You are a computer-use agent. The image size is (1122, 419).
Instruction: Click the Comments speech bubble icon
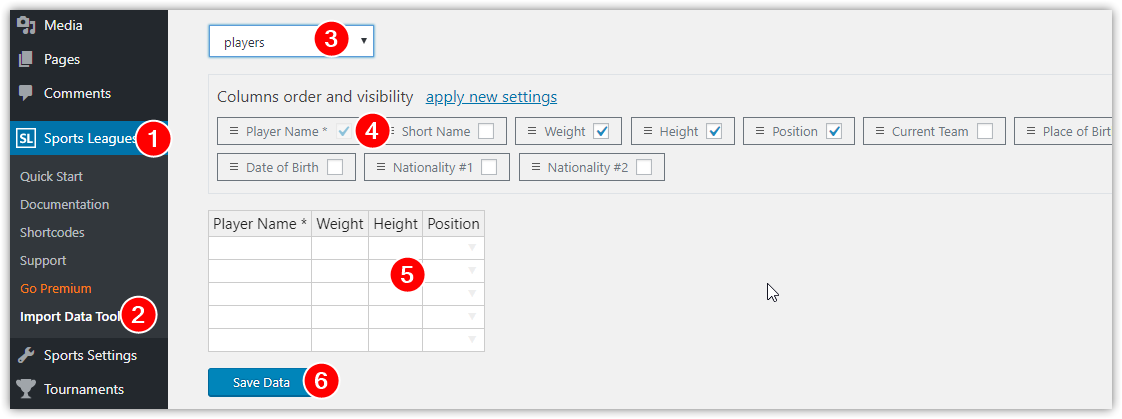pos(26,93)
